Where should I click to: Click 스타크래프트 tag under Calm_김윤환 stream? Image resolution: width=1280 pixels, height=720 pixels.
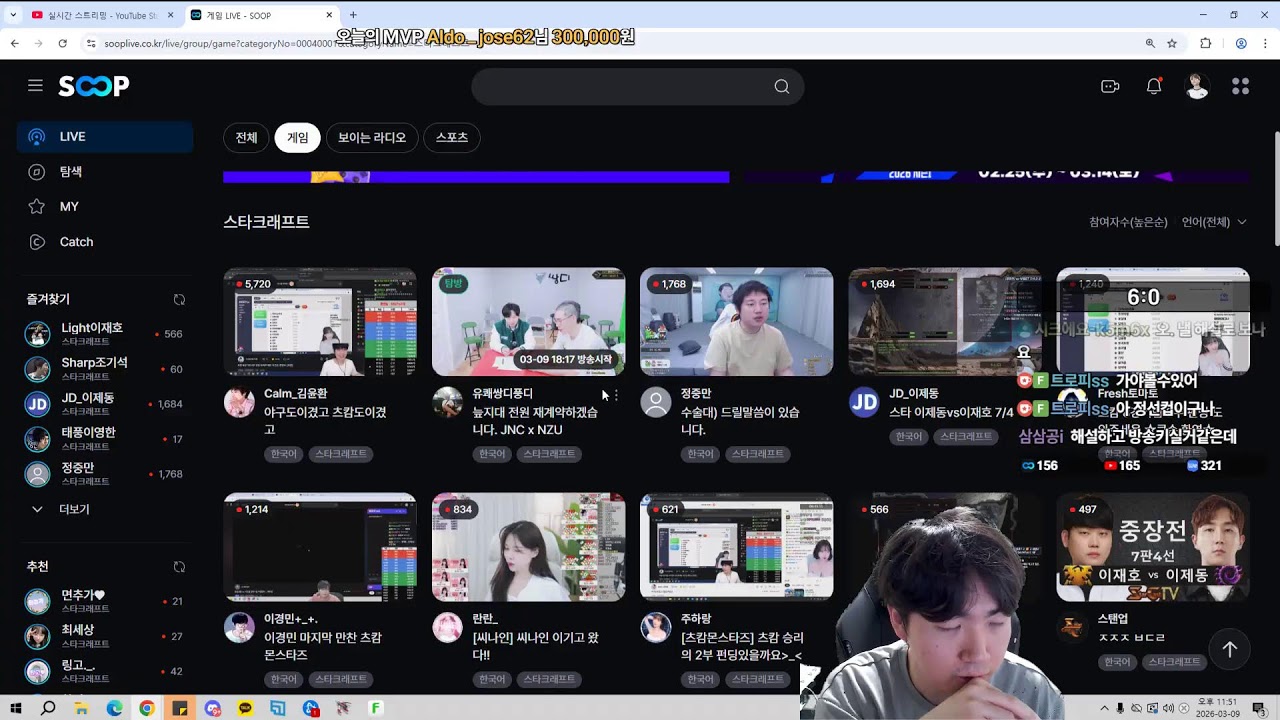tap(341, 454)
